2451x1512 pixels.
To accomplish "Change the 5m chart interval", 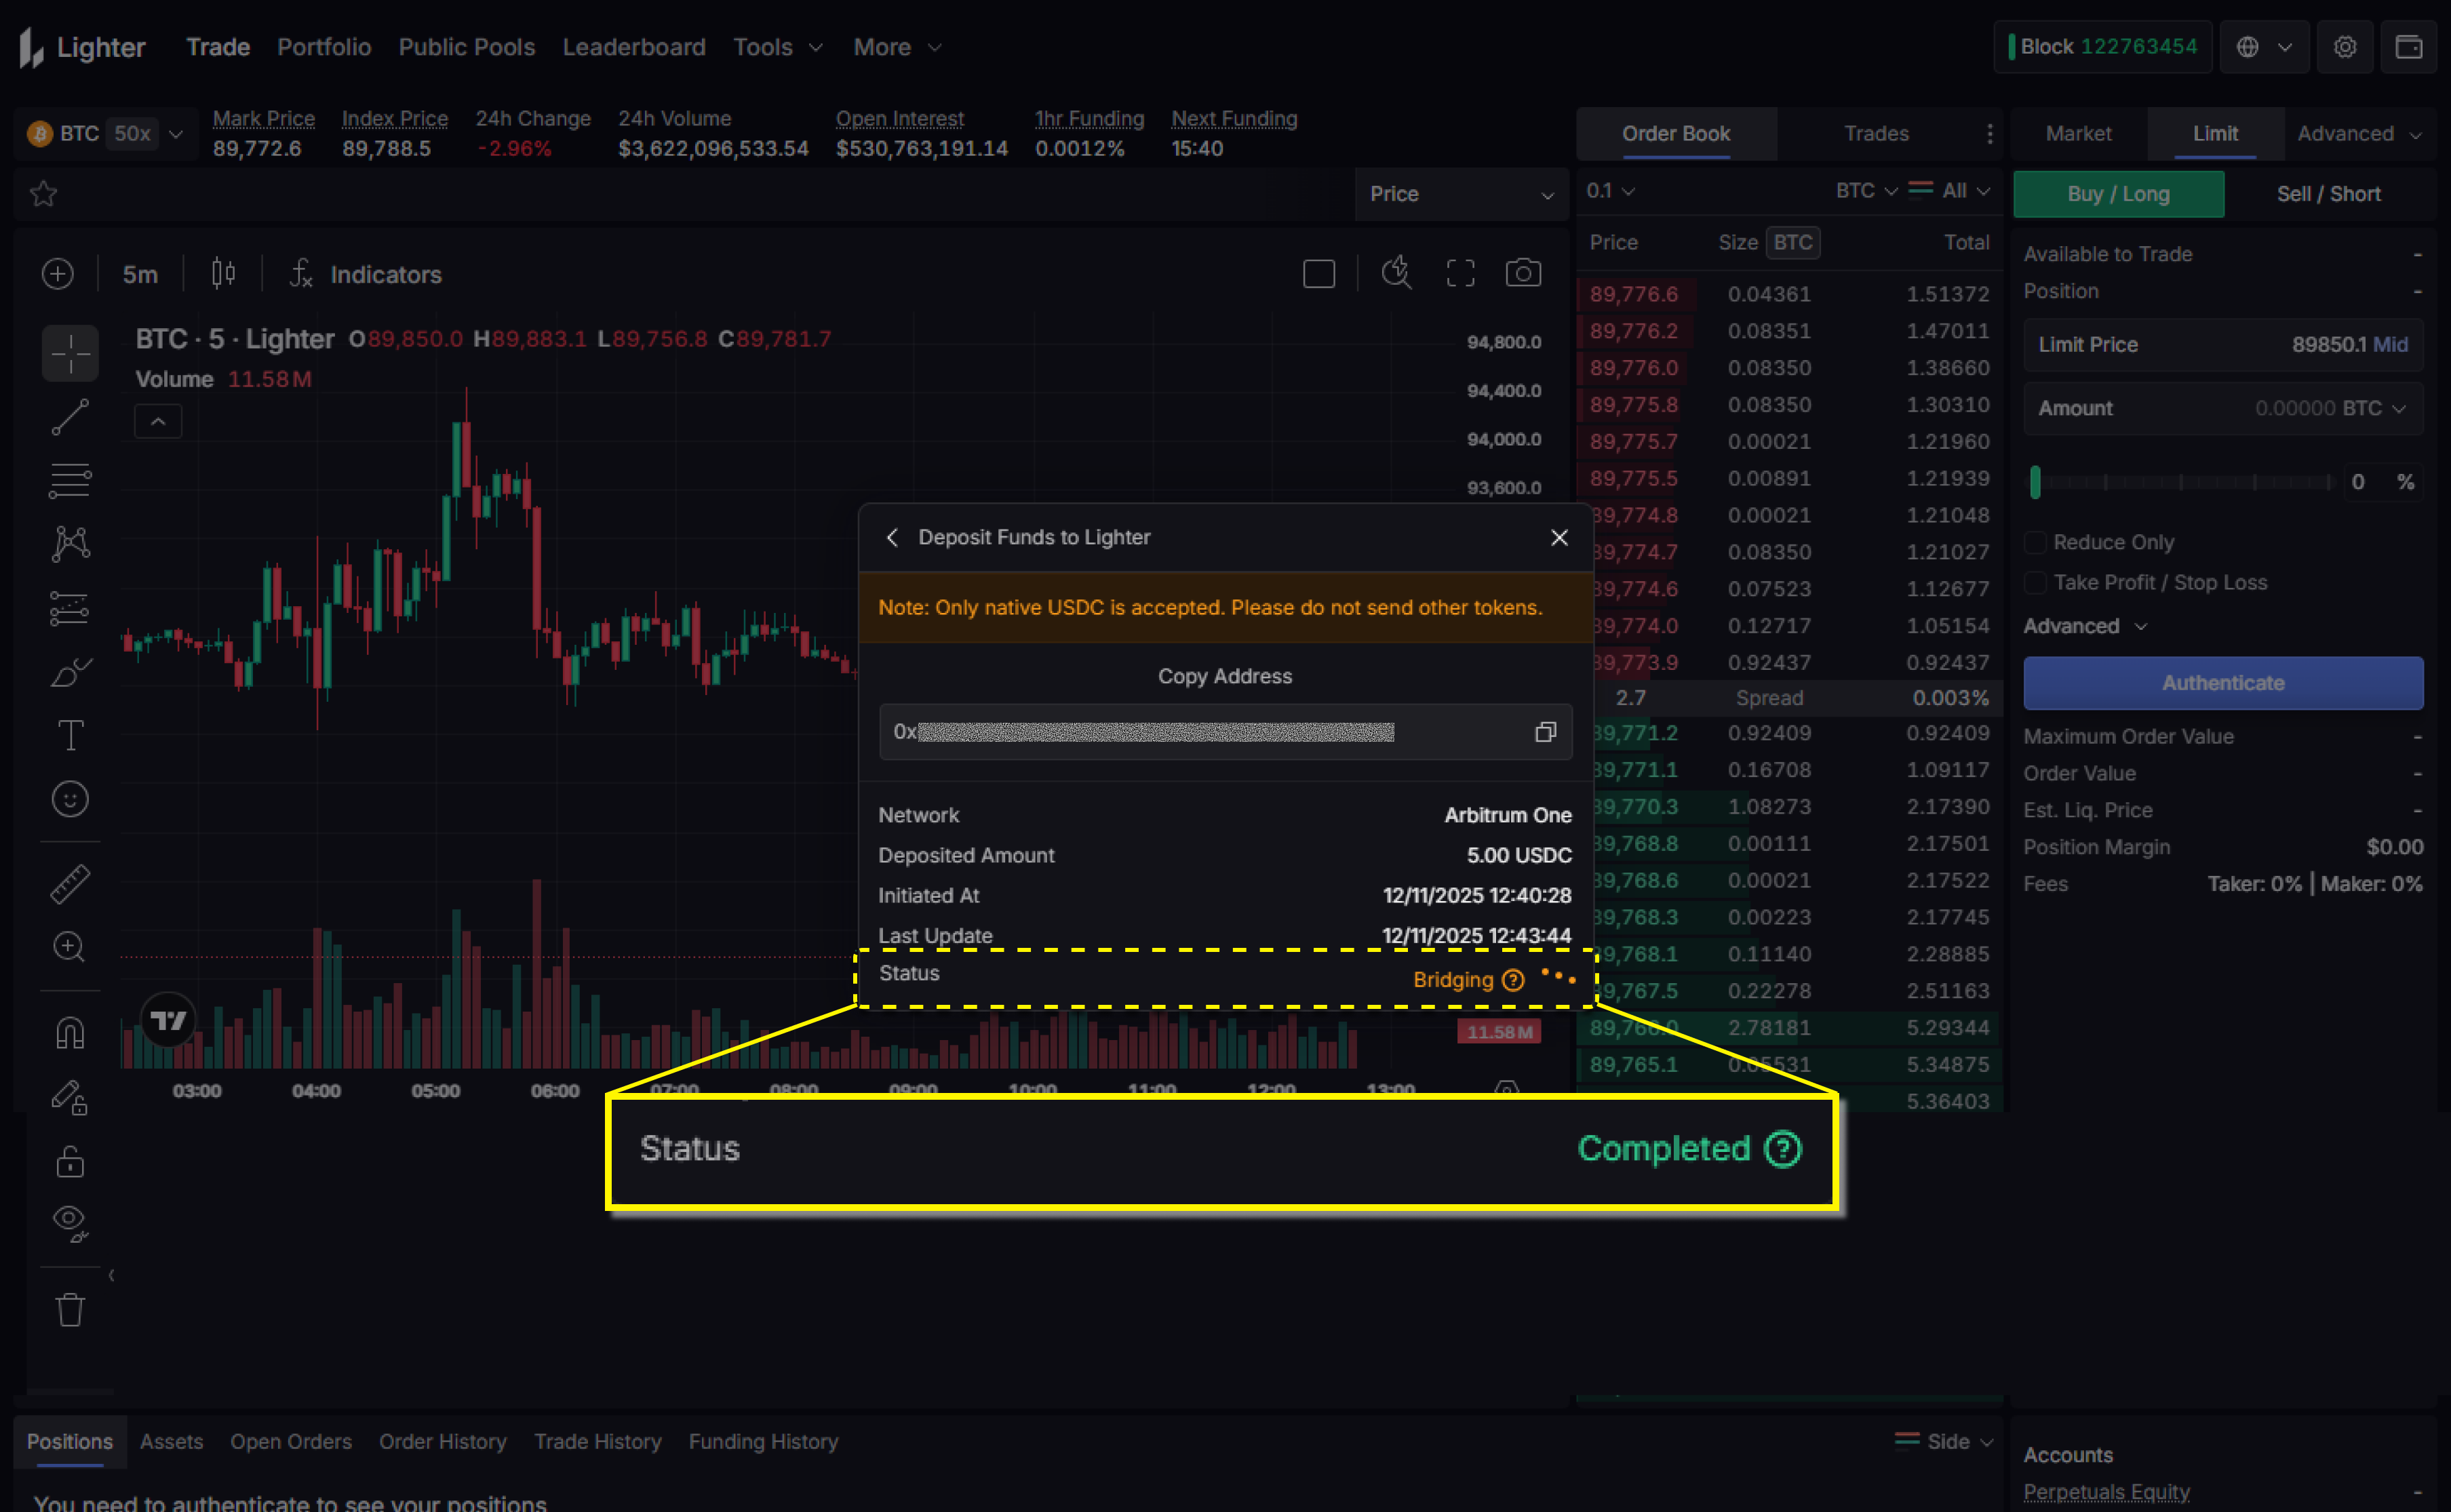I will point(140,274).
